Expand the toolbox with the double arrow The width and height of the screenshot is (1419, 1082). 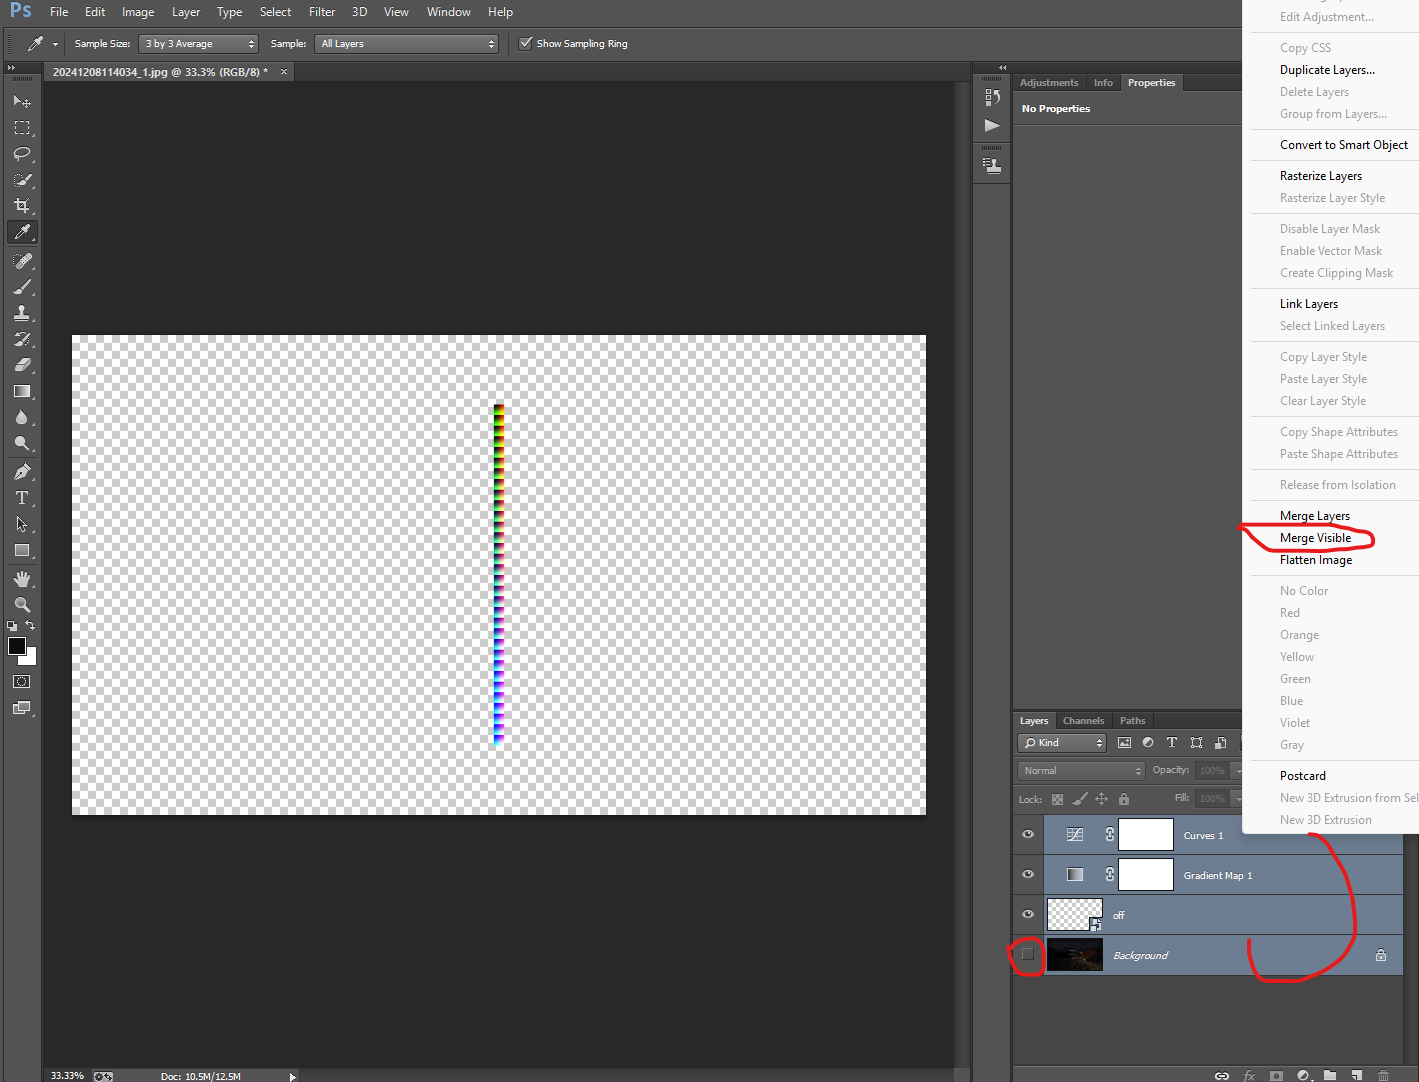pyautogui.click(x=11, y=68)
